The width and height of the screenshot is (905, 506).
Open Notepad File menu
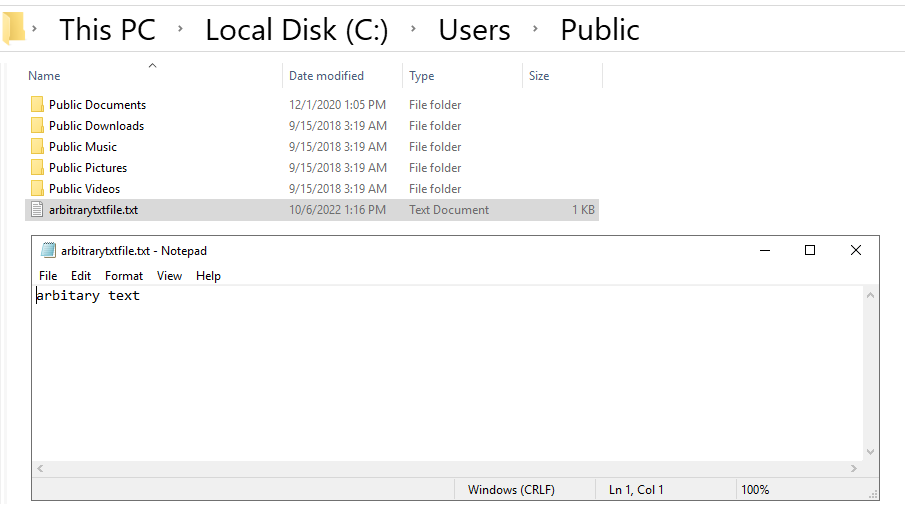coord(48,276)
